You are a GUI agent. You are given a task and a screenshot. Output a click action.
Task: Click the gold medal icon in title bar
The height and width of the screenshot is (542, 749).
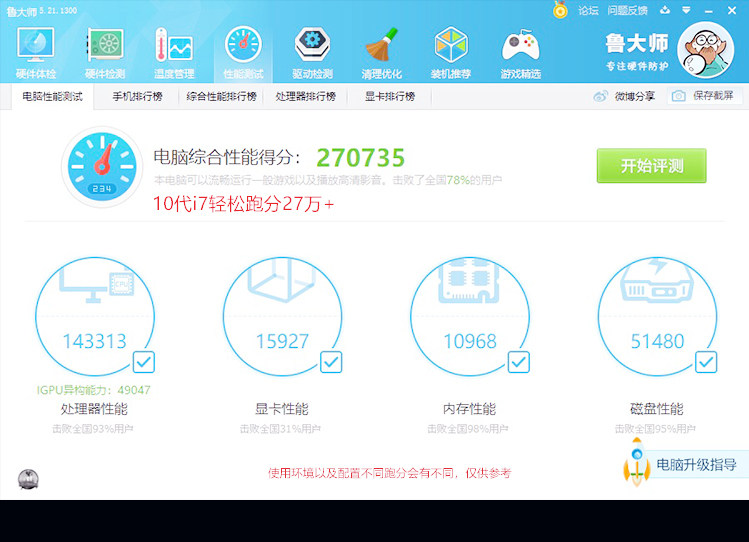click(x=560, y=10)
